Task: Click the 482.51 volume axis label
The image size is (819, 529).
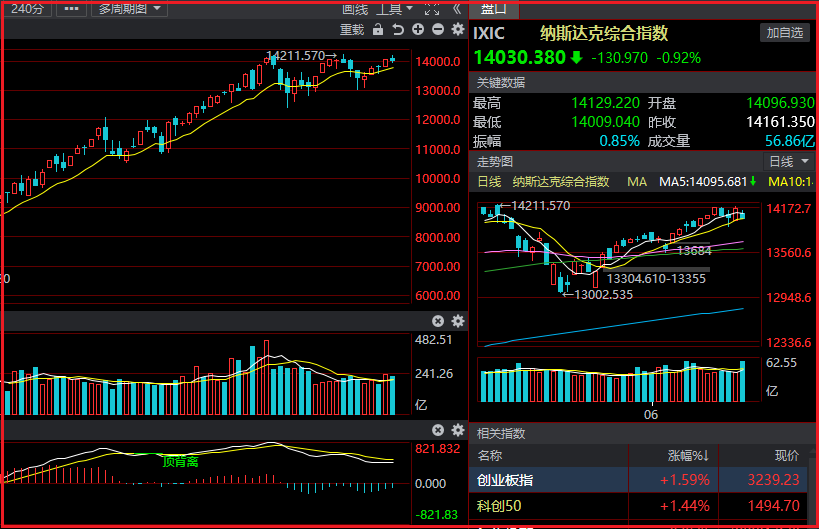Action: (434, 340)
